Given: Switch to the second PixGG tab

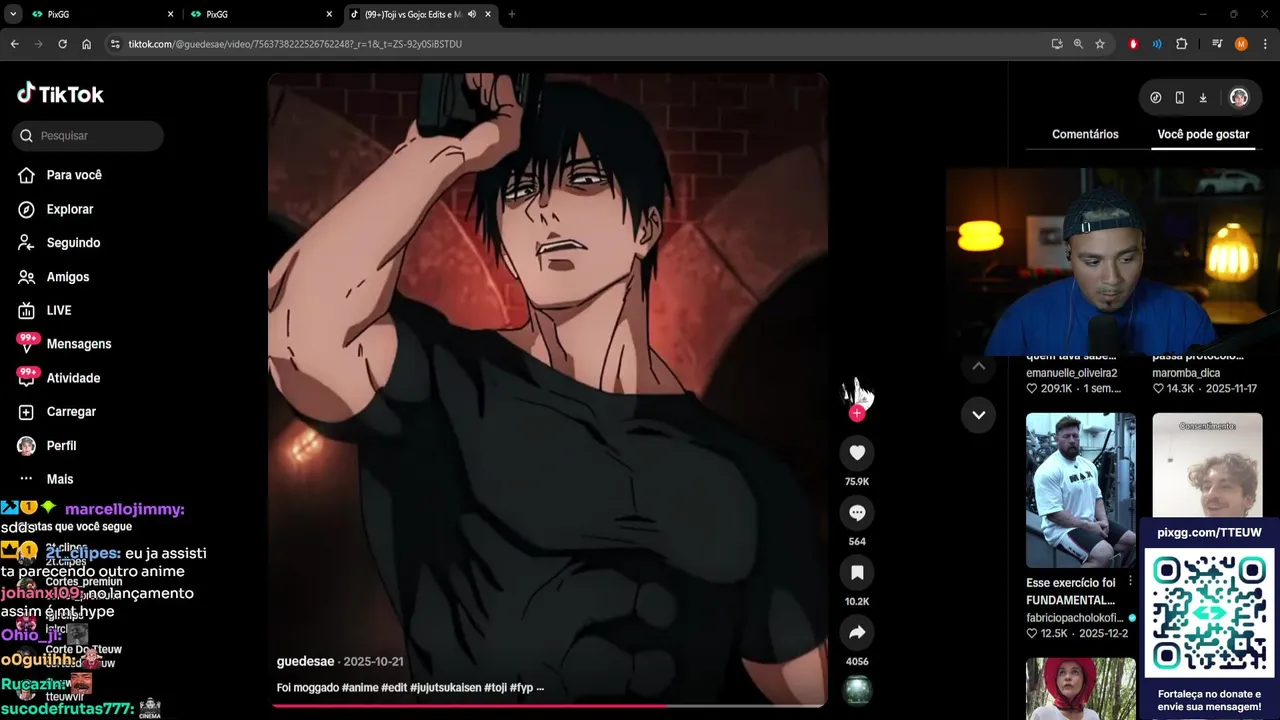Looking at the screenshot, I should tap(260, 14).
